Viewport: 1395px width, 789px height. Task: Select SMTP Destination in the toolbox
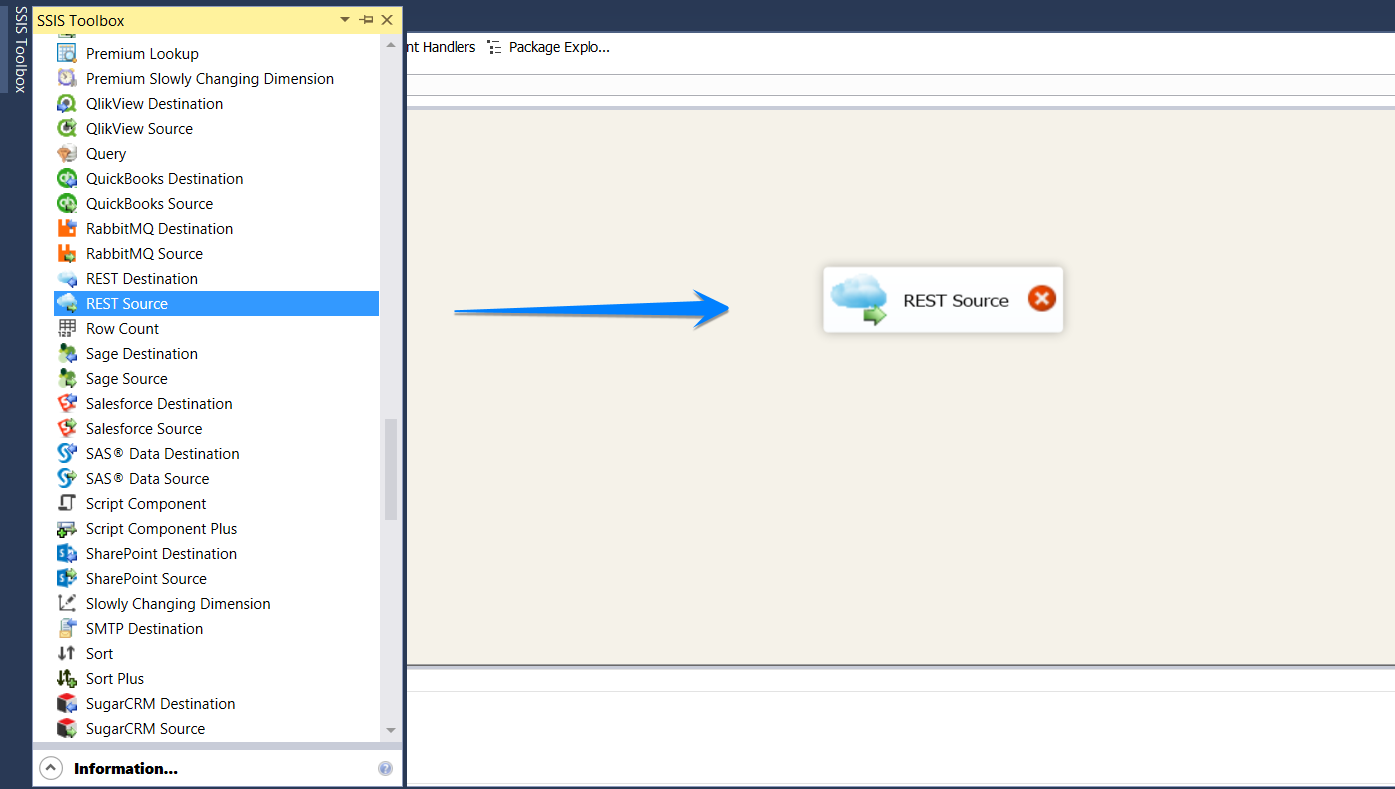(x=144, y=629)
